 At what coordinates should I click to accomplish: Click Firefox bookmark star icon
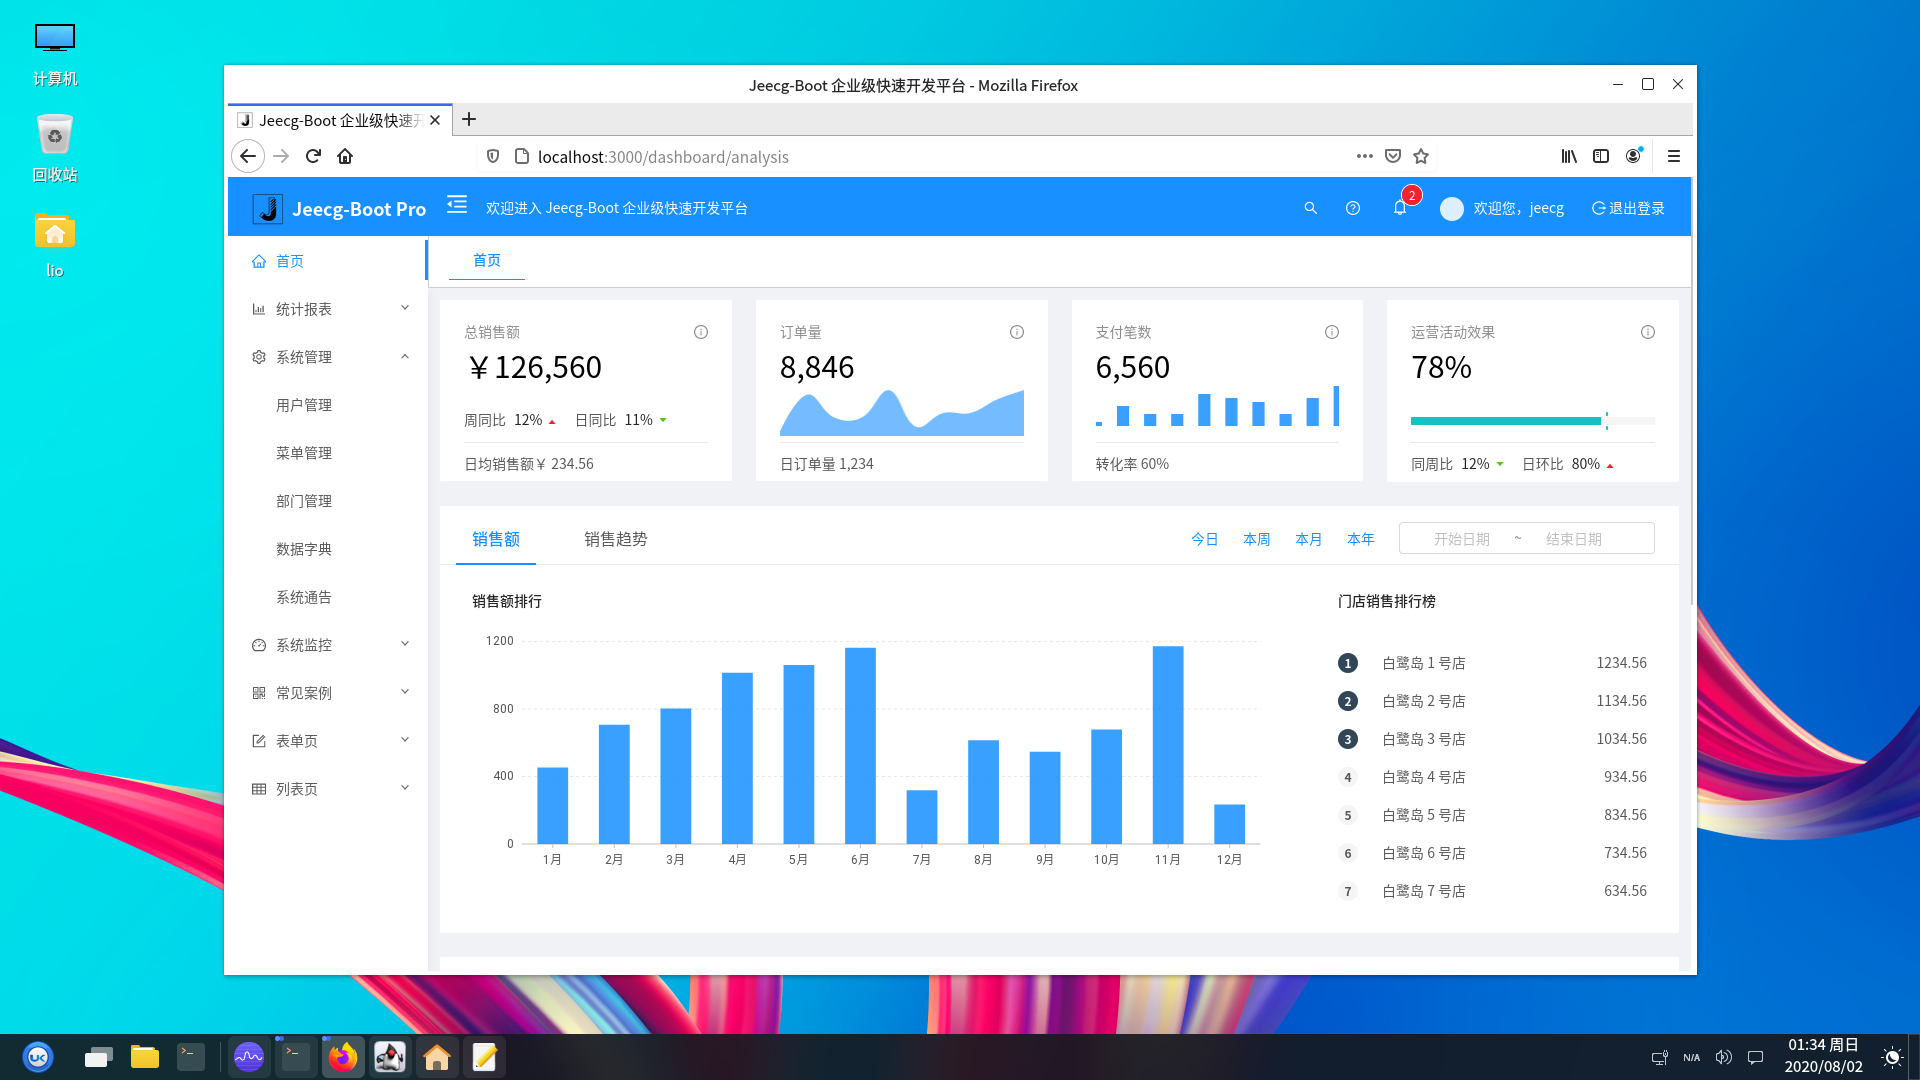coord(1421,156)
